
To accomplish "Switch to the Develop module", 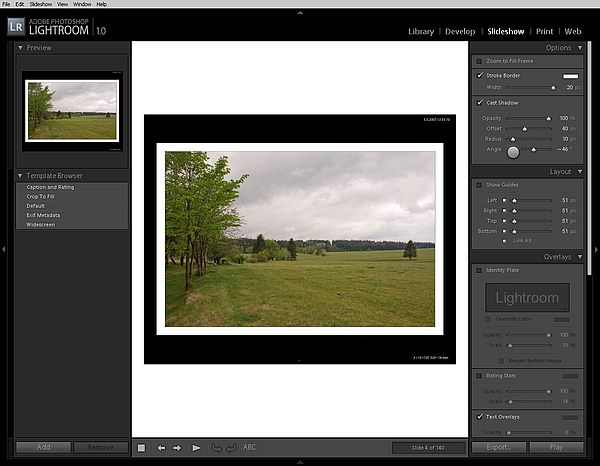I will point(460,32).
